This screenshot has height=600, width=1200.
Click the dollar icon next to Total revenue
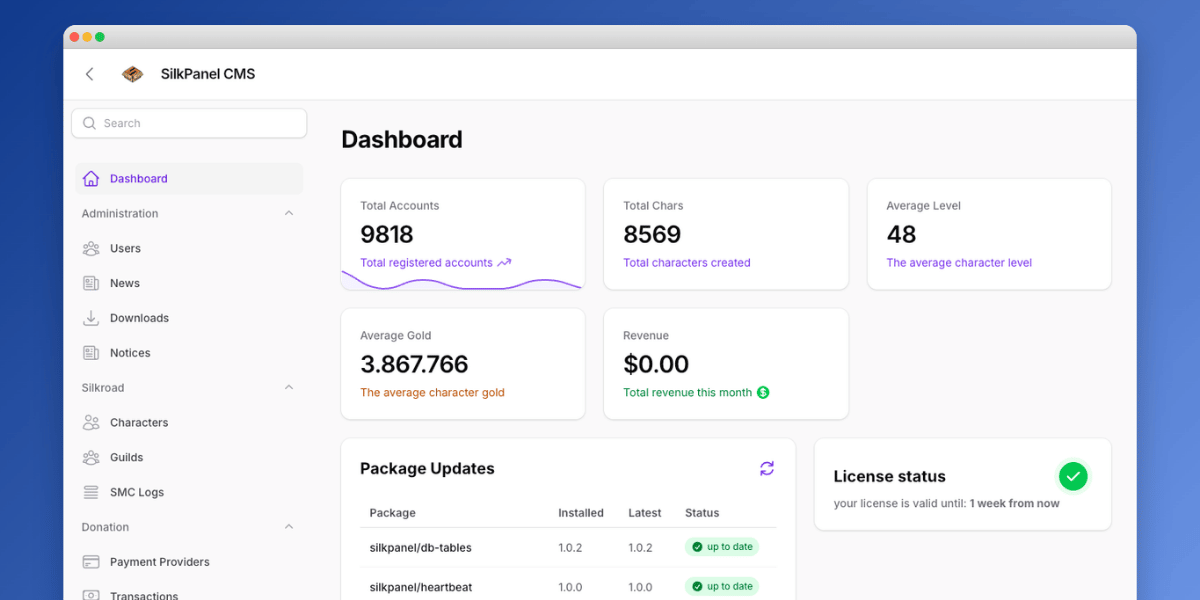pyautogui.click(x=763, y=392)
